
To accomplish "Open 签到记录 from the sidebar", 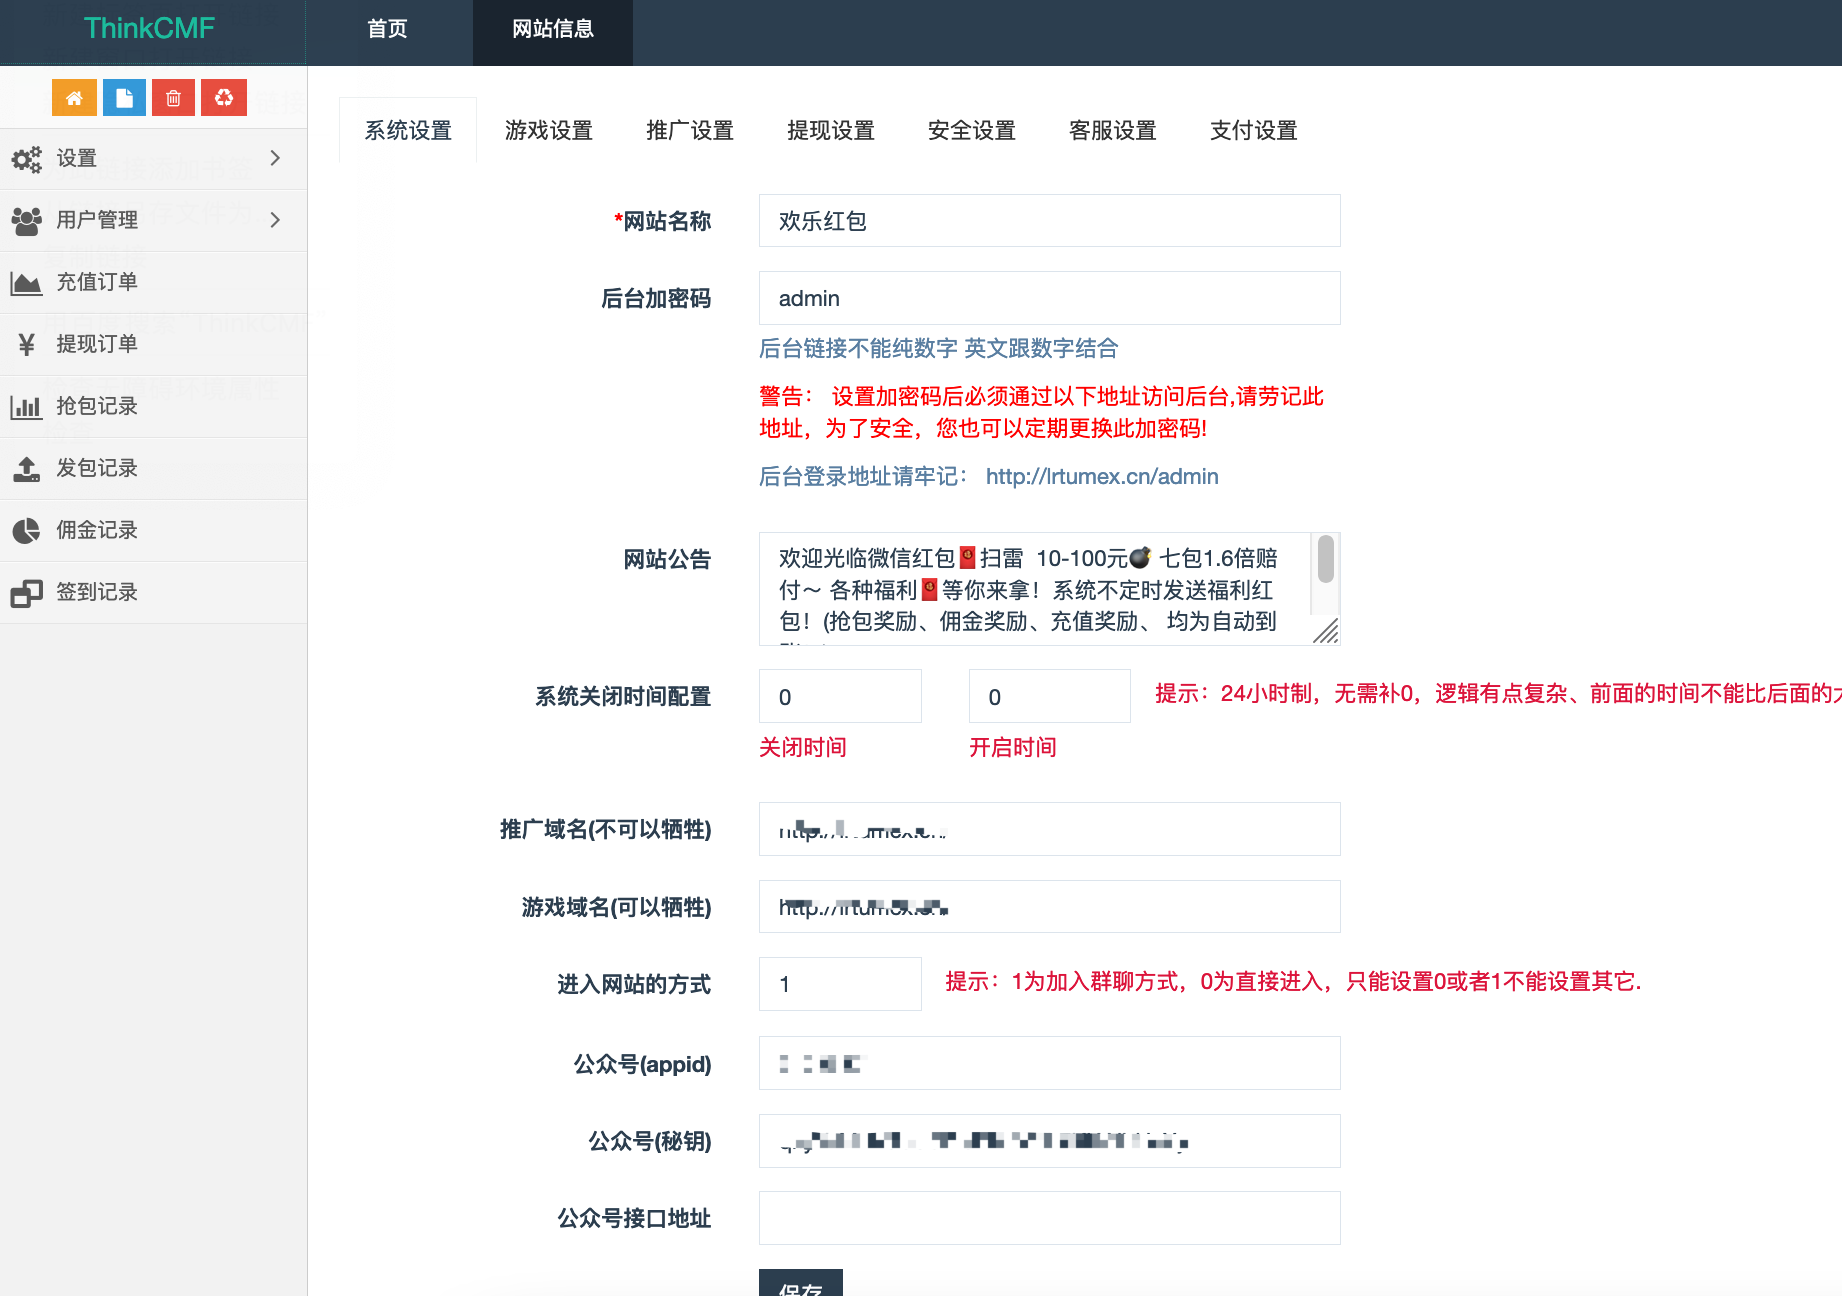I will pyautogui.click(x=97, y=591).
